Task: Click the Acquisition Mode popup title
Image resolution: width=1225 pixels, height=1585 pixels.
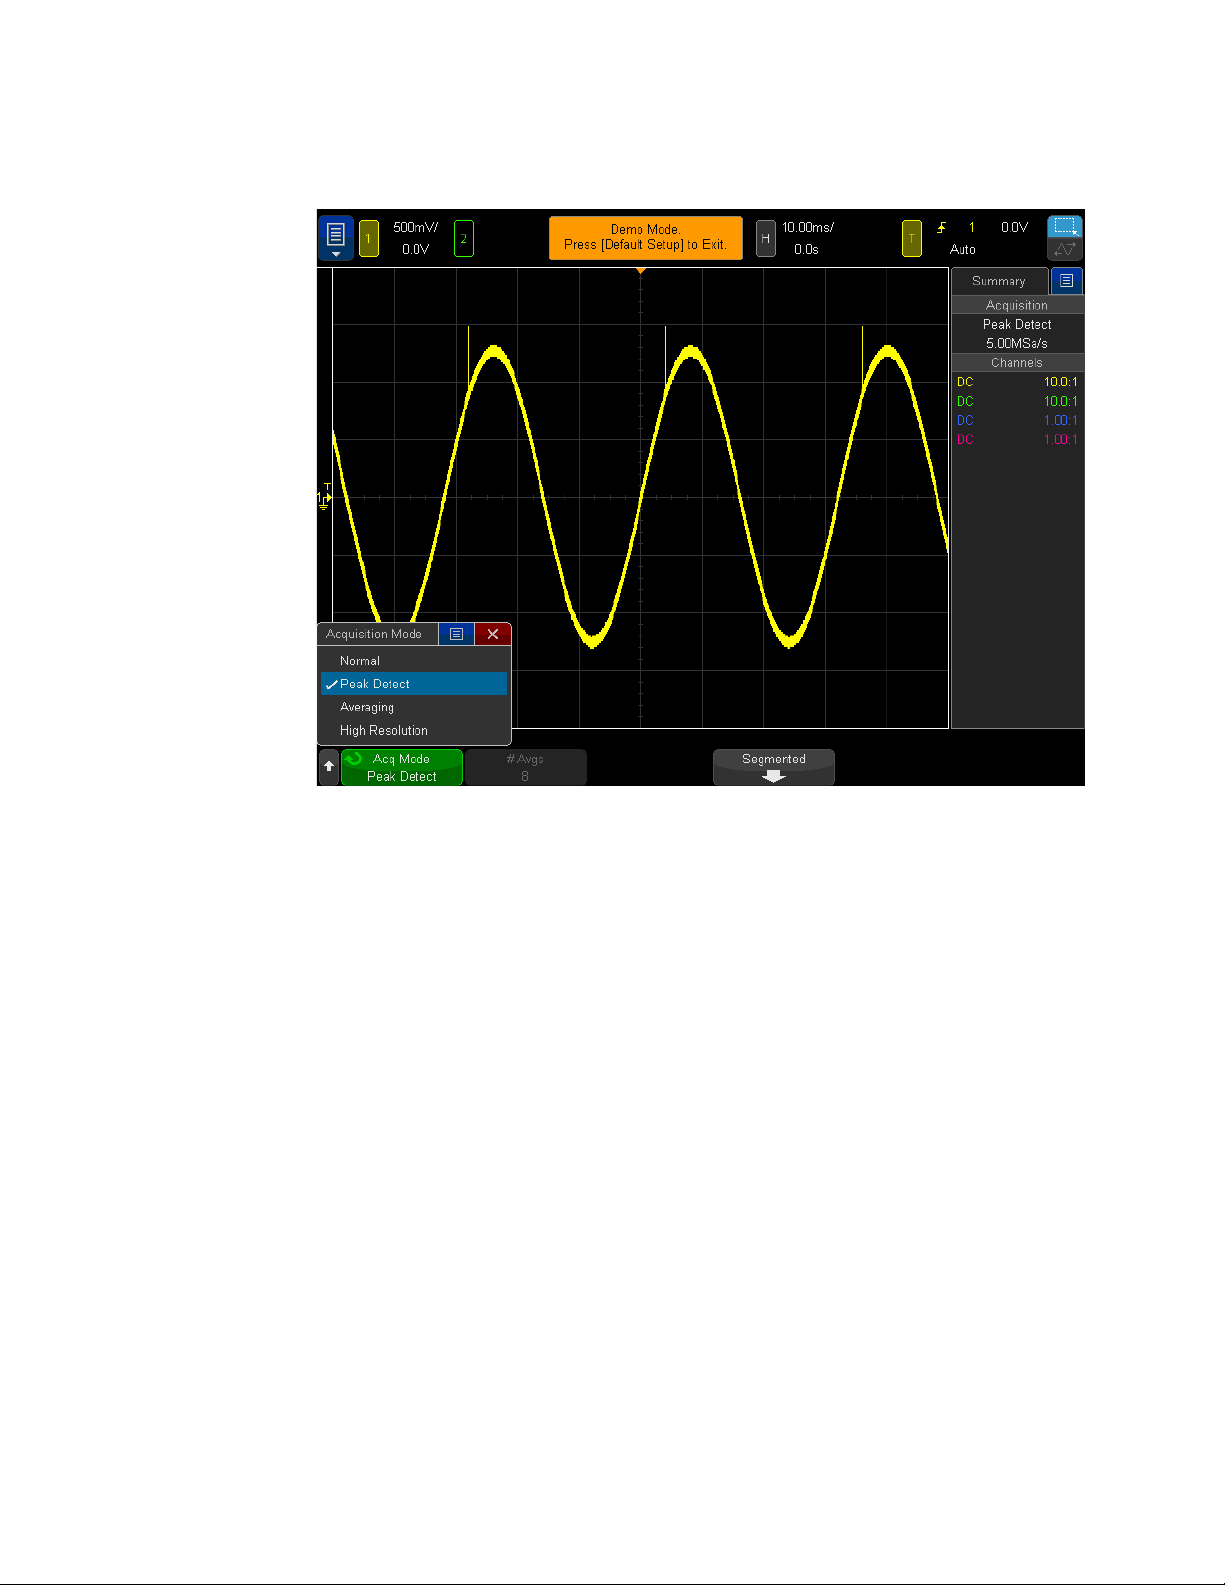Action: pyautogui.click(x=374, y=634)
